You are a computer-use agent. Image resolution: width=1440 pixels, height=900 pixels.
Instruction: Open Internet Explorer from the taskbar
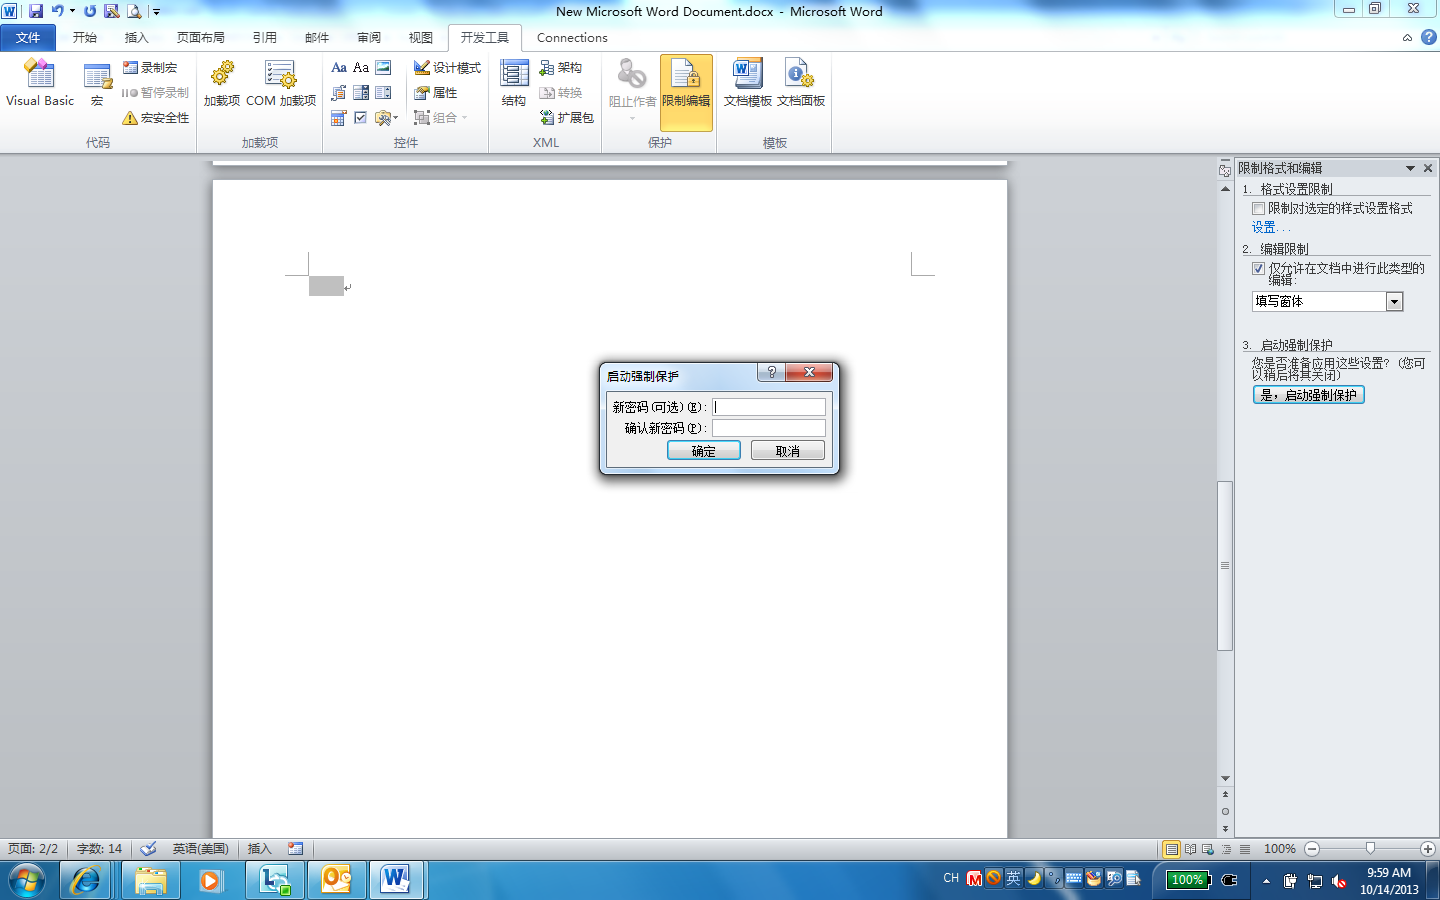point(85,880)
